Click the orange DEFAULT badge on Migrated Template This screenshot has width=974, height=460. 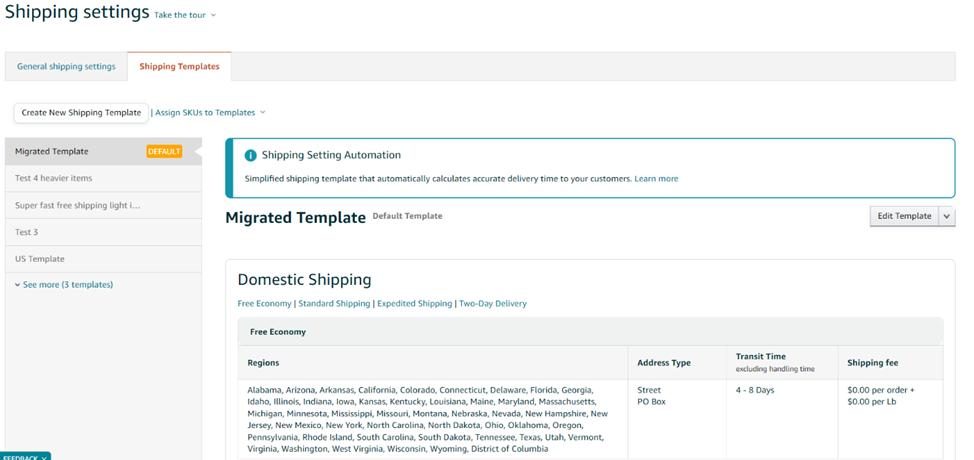pos(164,152)
